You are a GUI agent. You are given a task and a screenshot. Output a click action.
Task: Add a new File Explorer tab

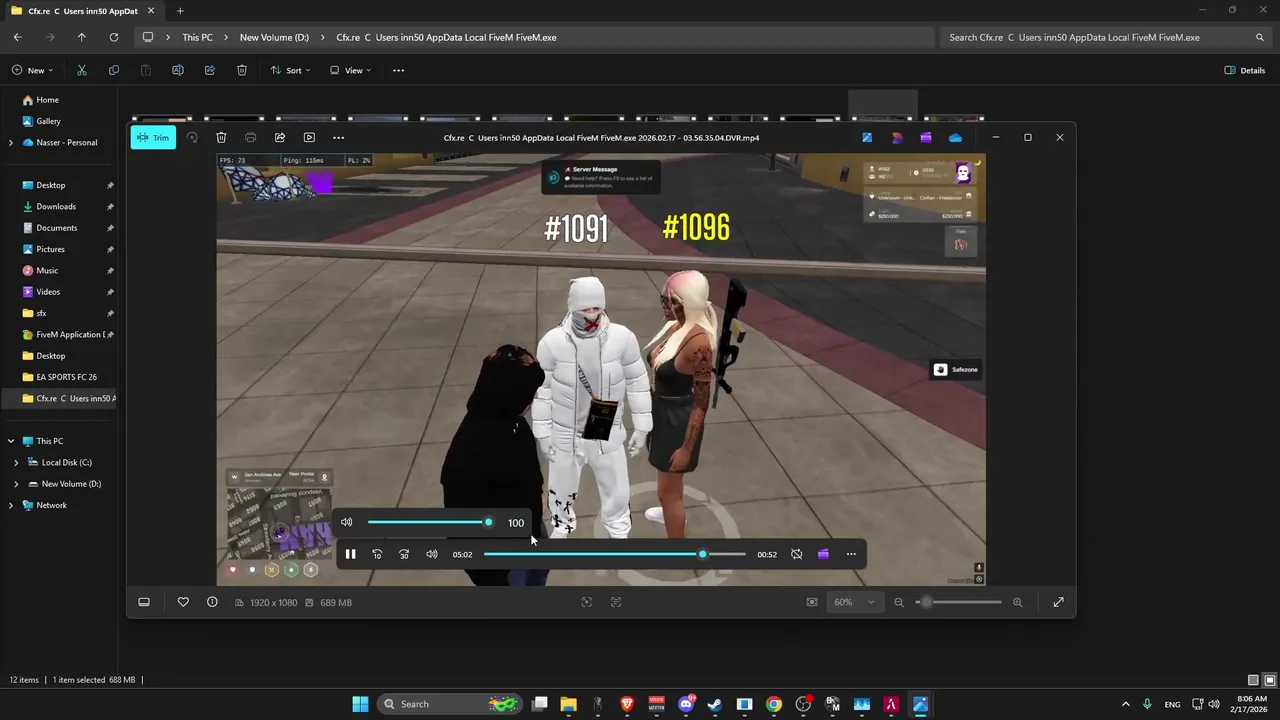click(x=180, y=11)
